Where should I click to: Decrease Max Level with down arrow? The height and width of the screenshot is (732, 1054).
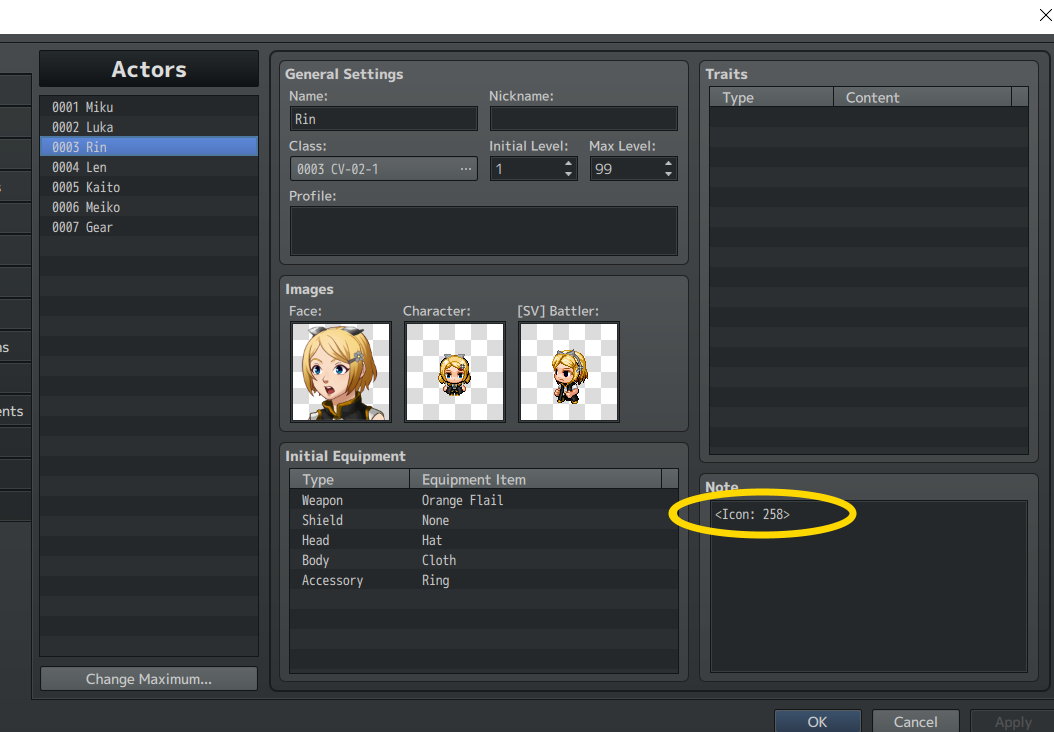668,174
